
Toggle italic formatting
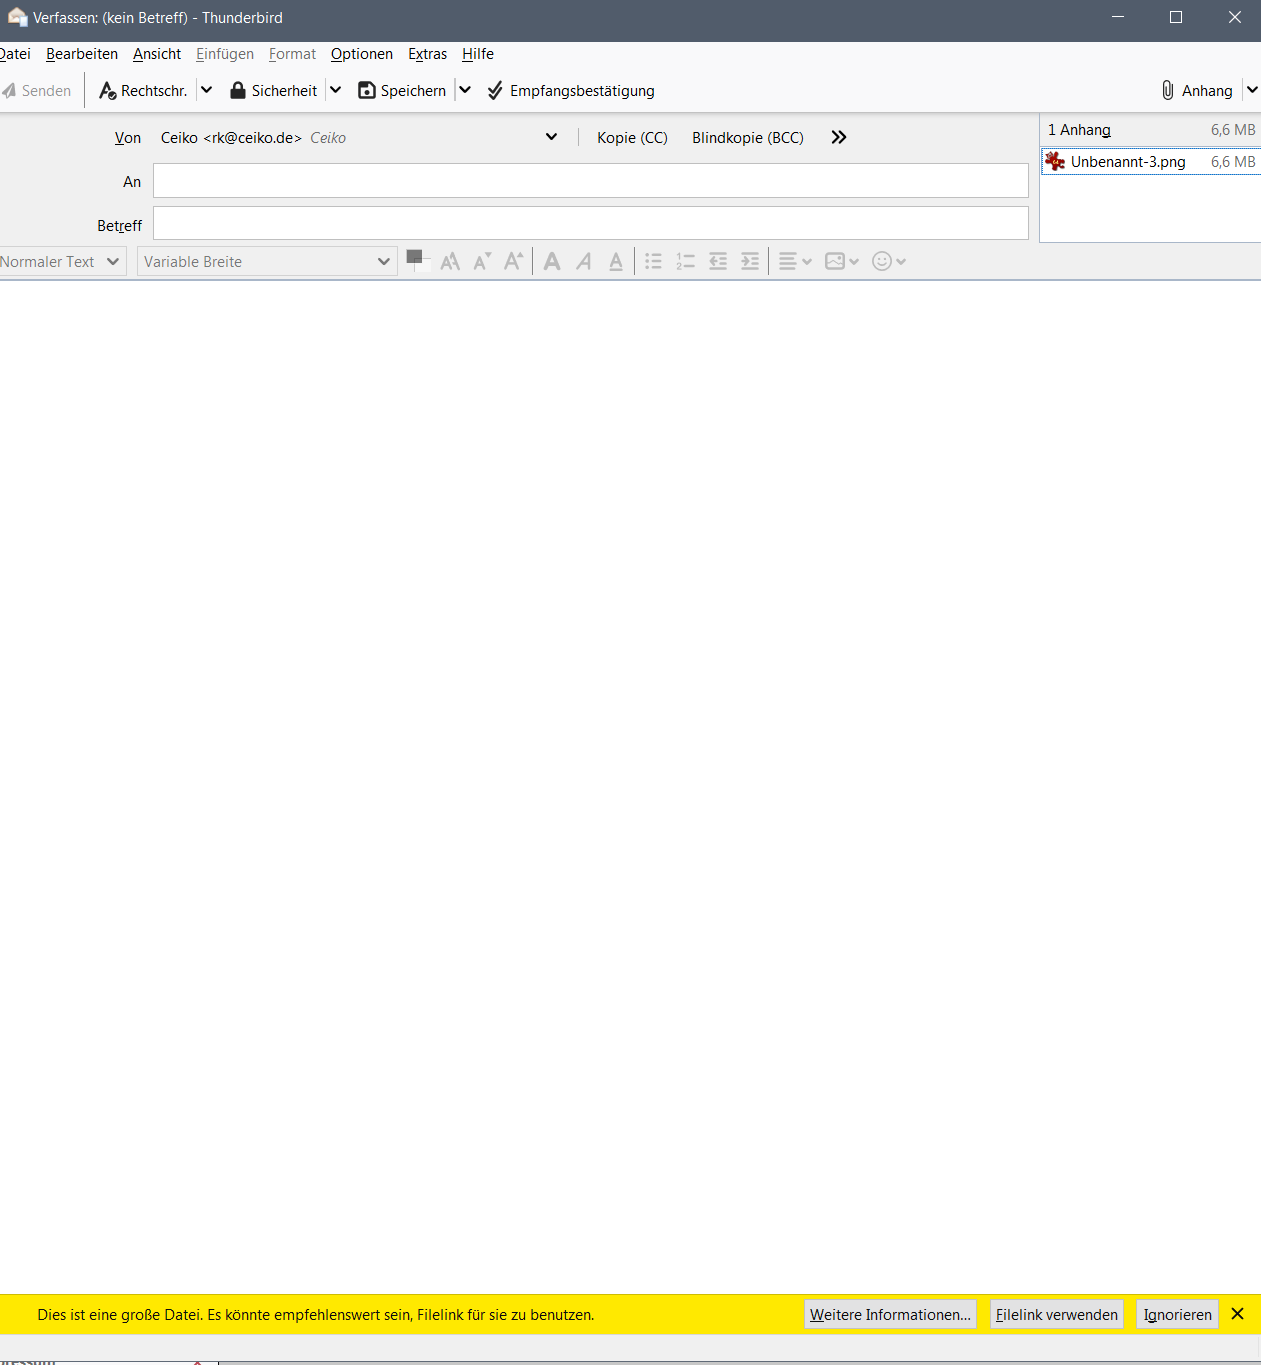(x=584, y=262)
